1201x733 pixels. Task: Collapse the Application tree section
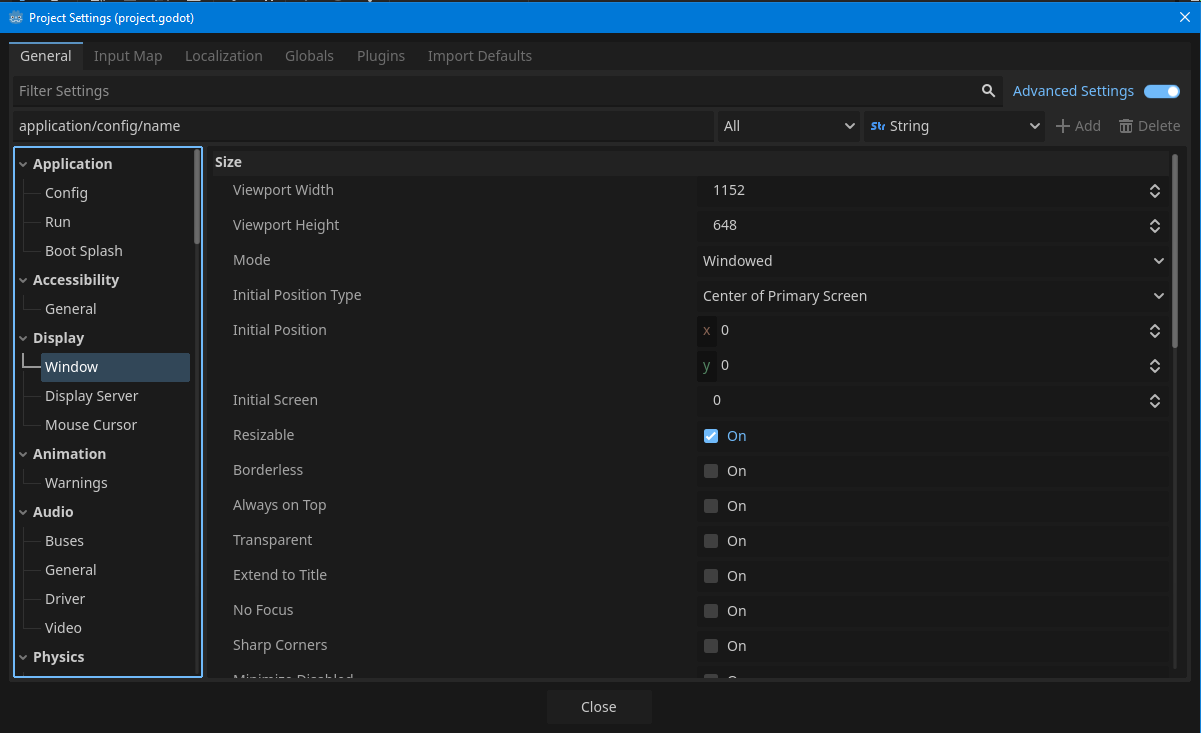(23, 164)
